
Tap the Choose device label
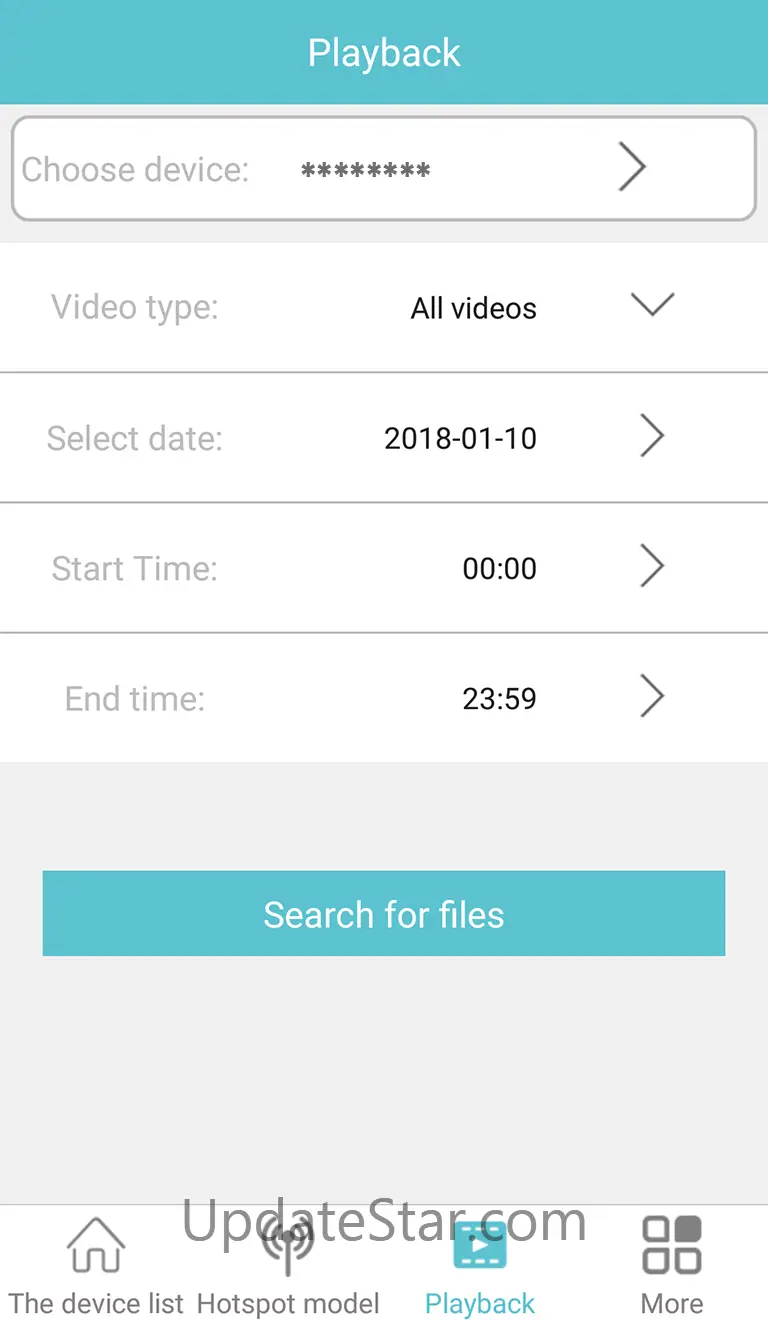(x=135, y=169)
